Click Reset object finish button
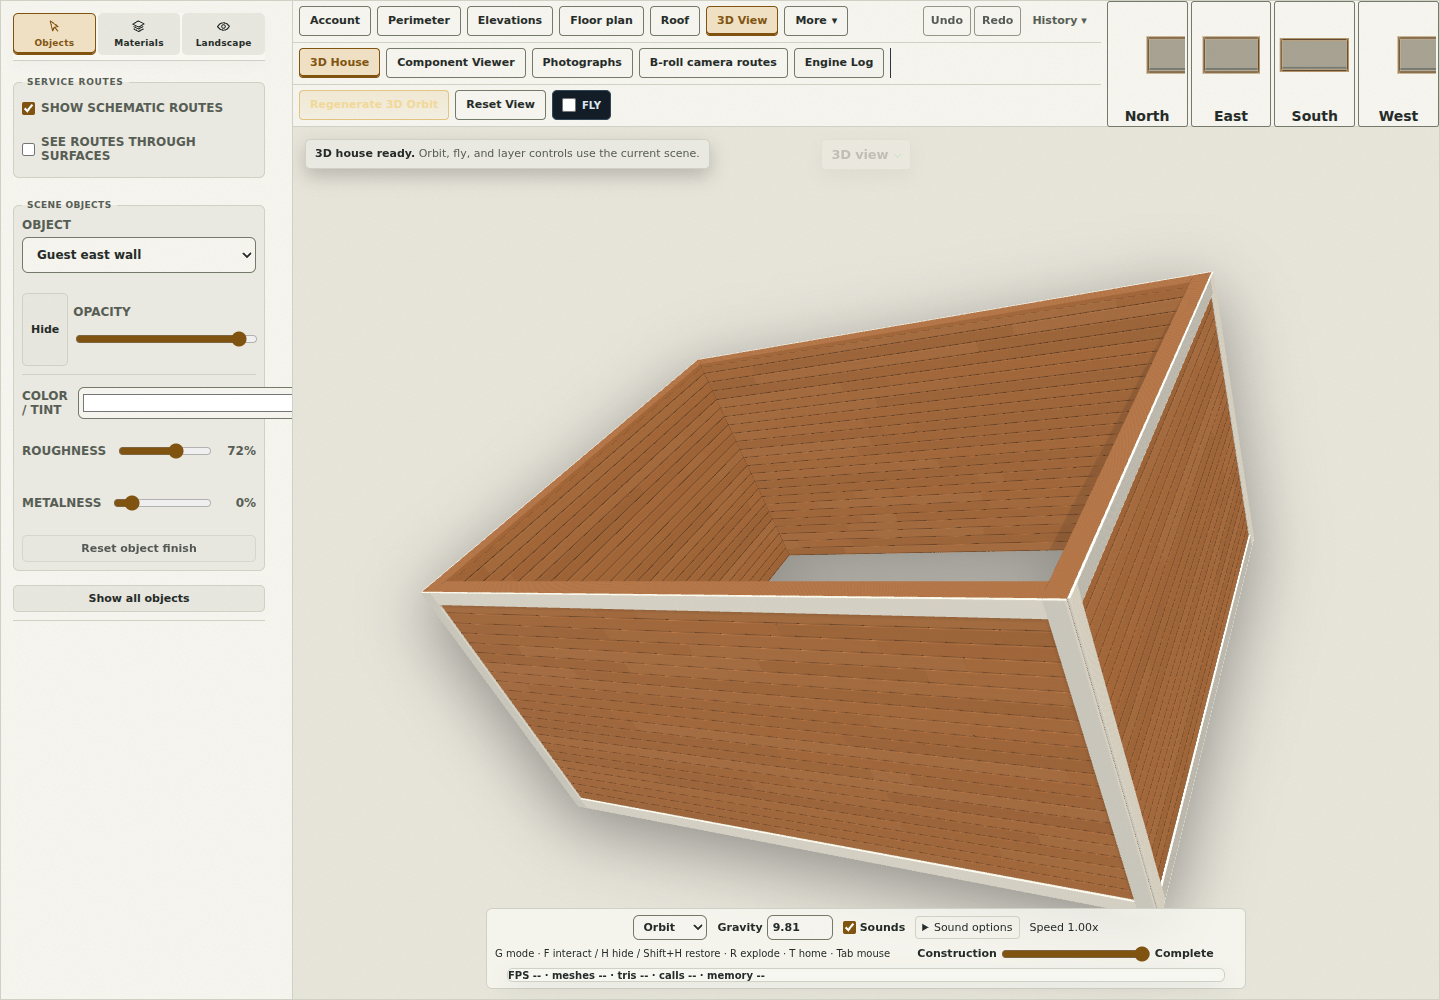 (x=139, y=548)
